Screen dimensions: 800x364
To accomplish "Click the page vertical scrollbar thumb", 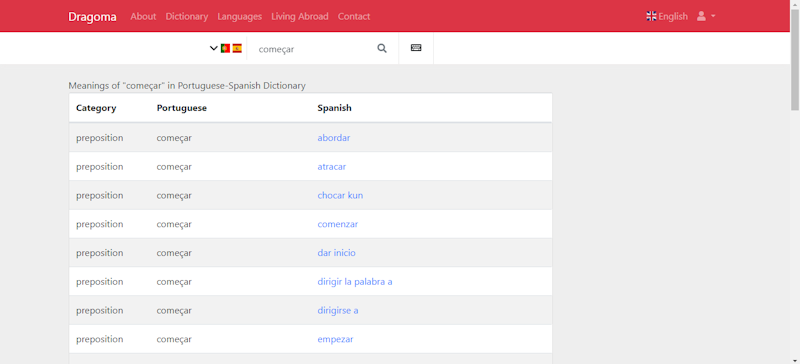I will pyautogui.click(x=795, y=59).
